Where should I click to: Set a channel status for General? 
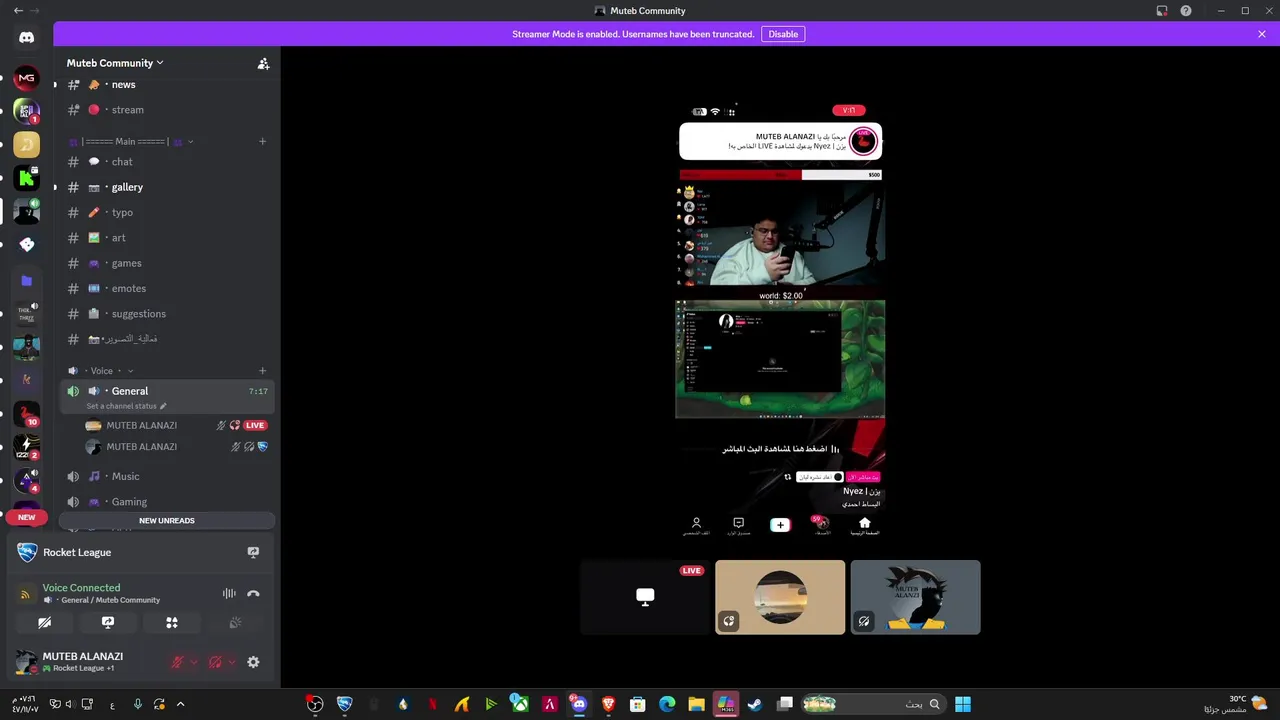pos(126,406)
